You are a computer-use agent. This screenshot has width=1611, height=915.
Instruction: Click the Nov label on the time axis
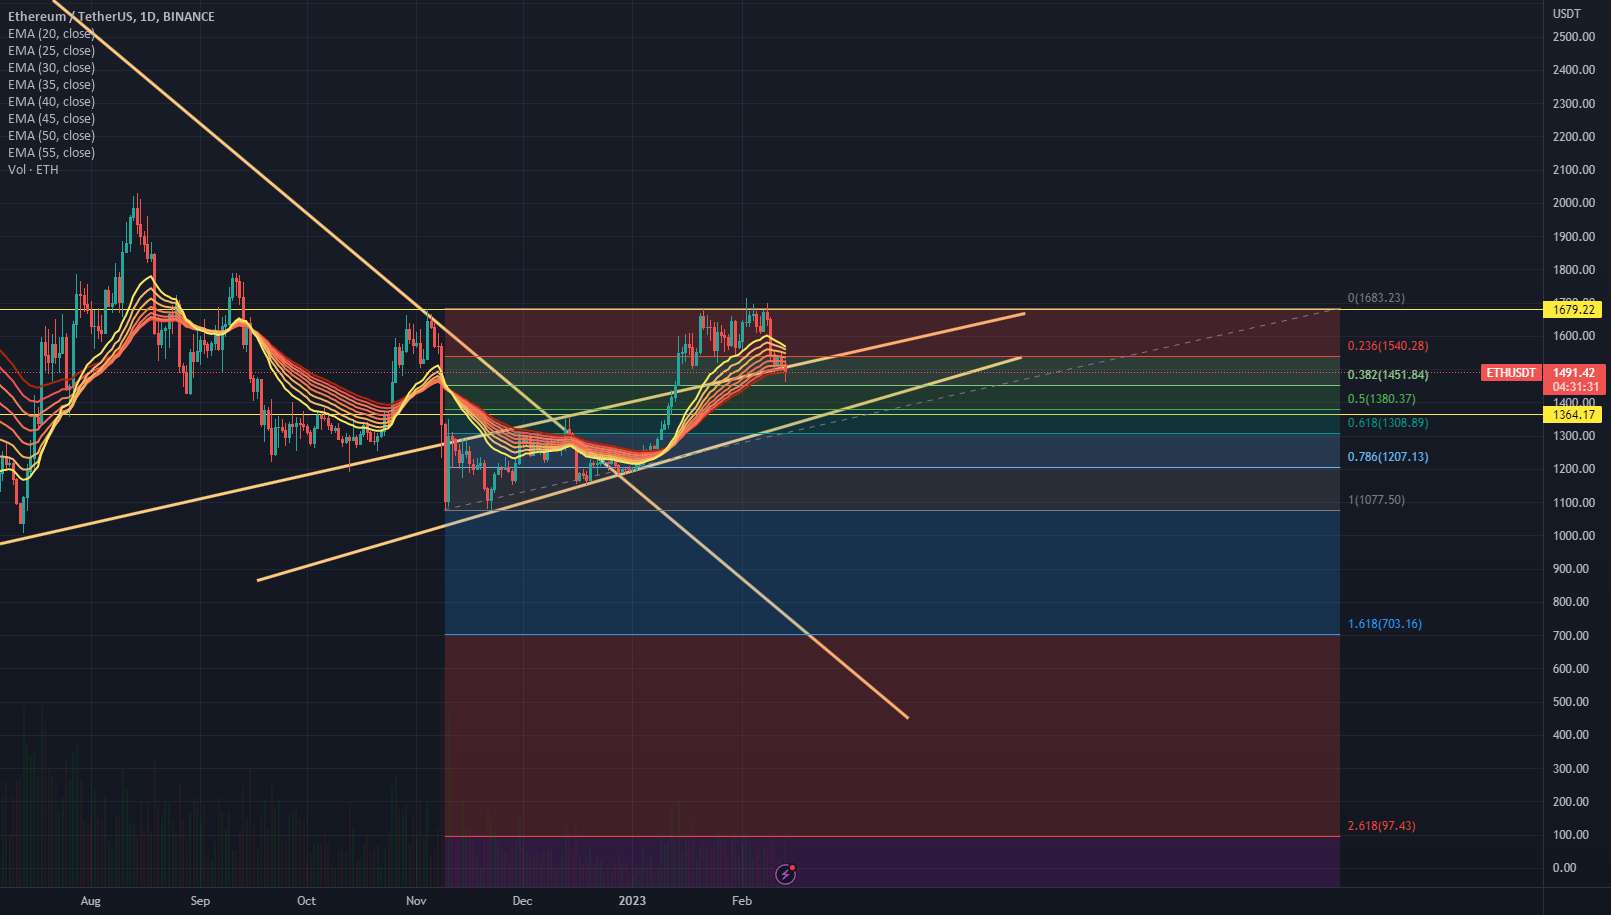tap(416, 901)
